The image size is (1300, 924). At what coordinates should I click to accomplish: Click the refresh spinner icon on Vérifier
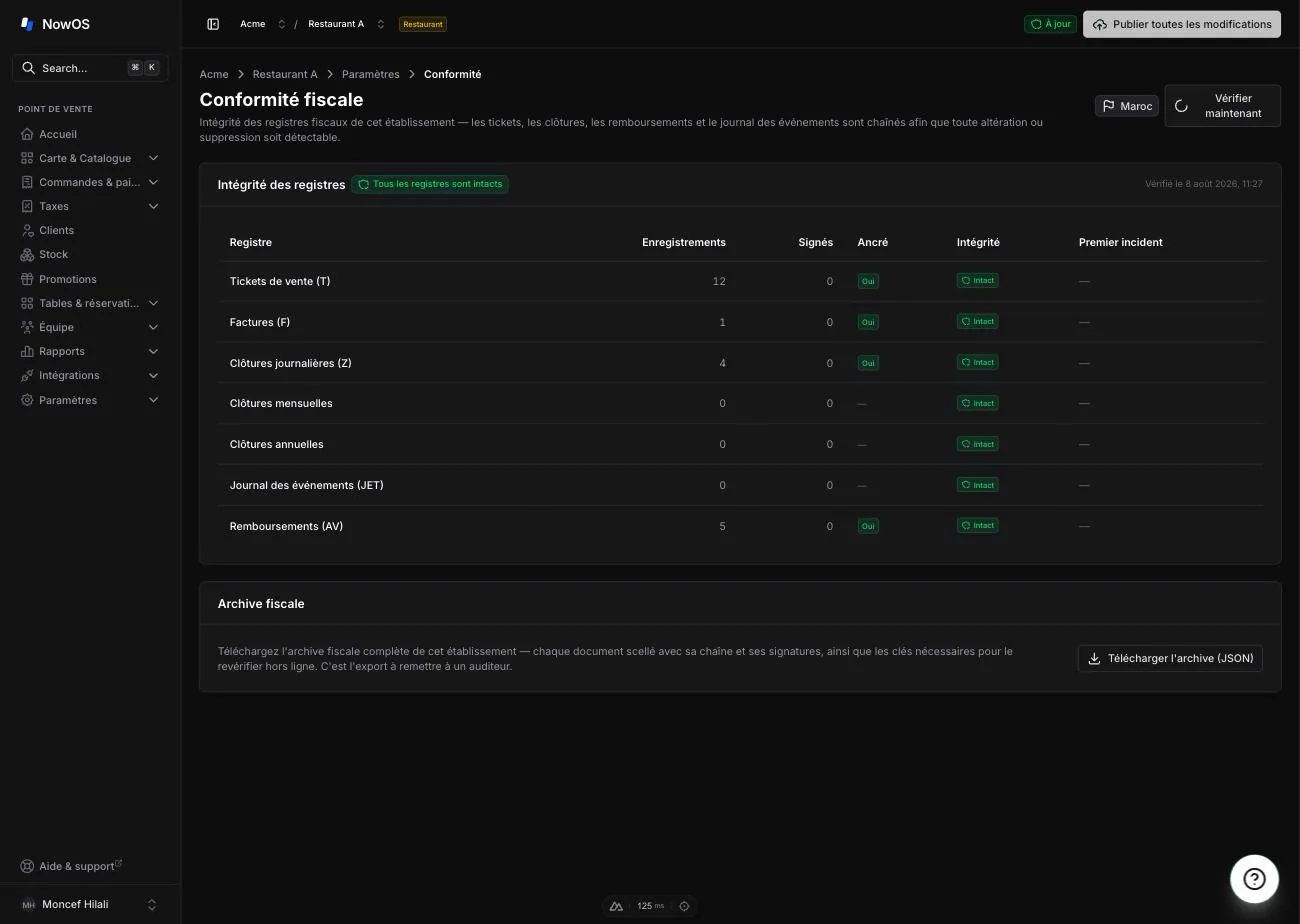tap(1181, 106)
